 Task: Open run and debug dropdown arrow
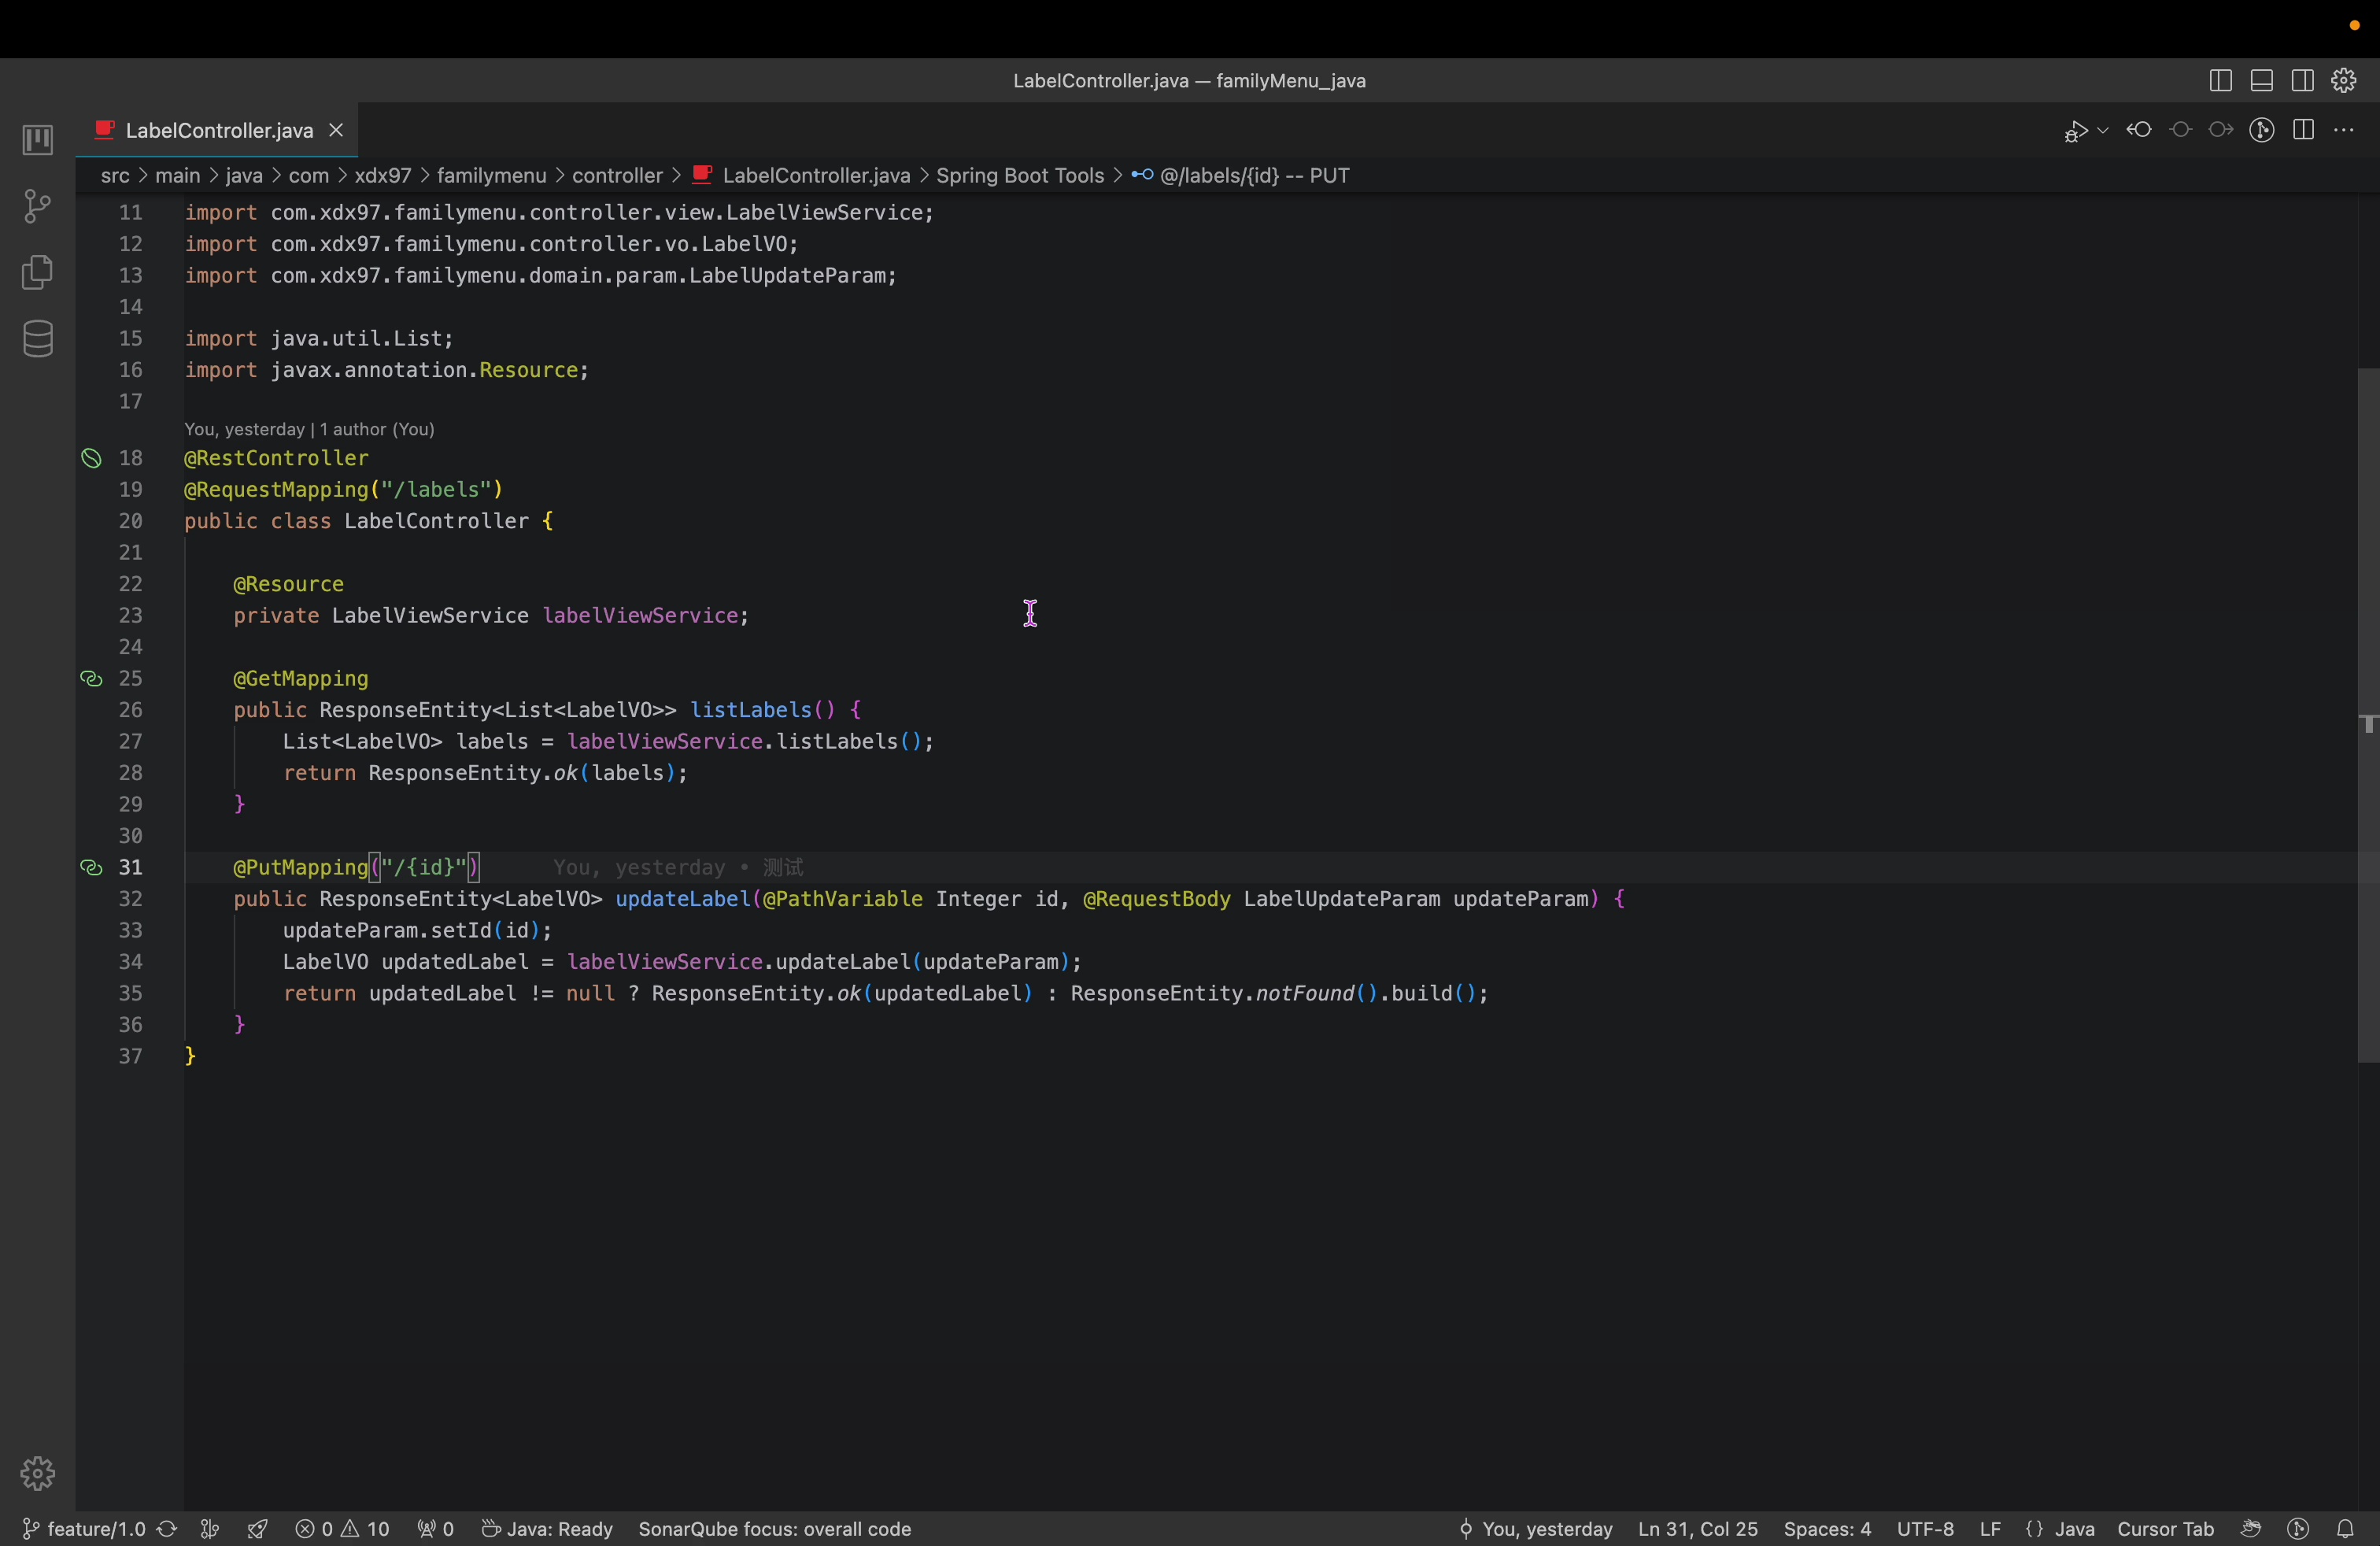(x=2103, y=131)
